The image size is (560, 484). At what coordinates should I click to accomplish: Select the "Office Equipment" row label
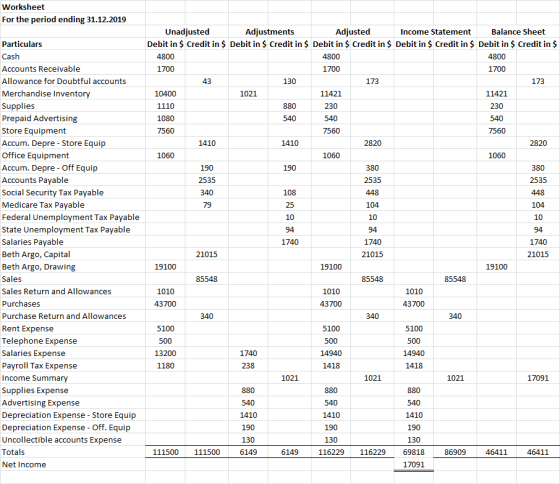click(x=35, y=155)
